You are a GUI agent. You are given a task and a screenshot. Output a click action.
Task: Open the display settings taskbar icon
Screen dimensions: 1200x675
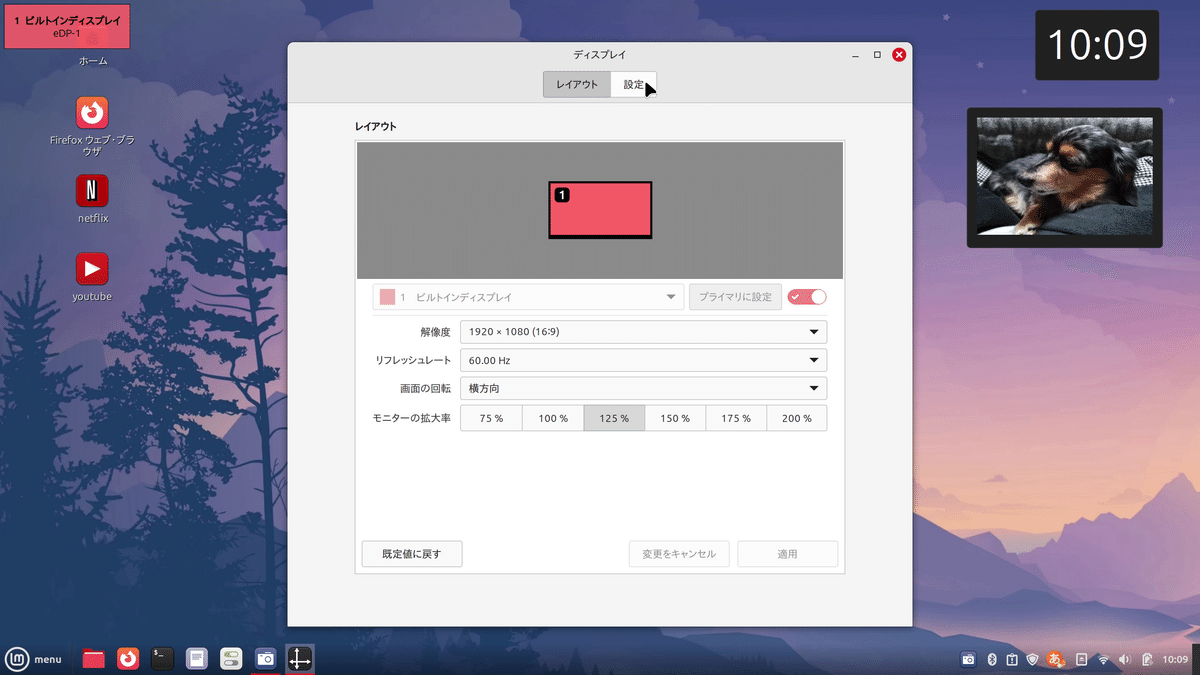pyautogui.click(x=299, y=659)
